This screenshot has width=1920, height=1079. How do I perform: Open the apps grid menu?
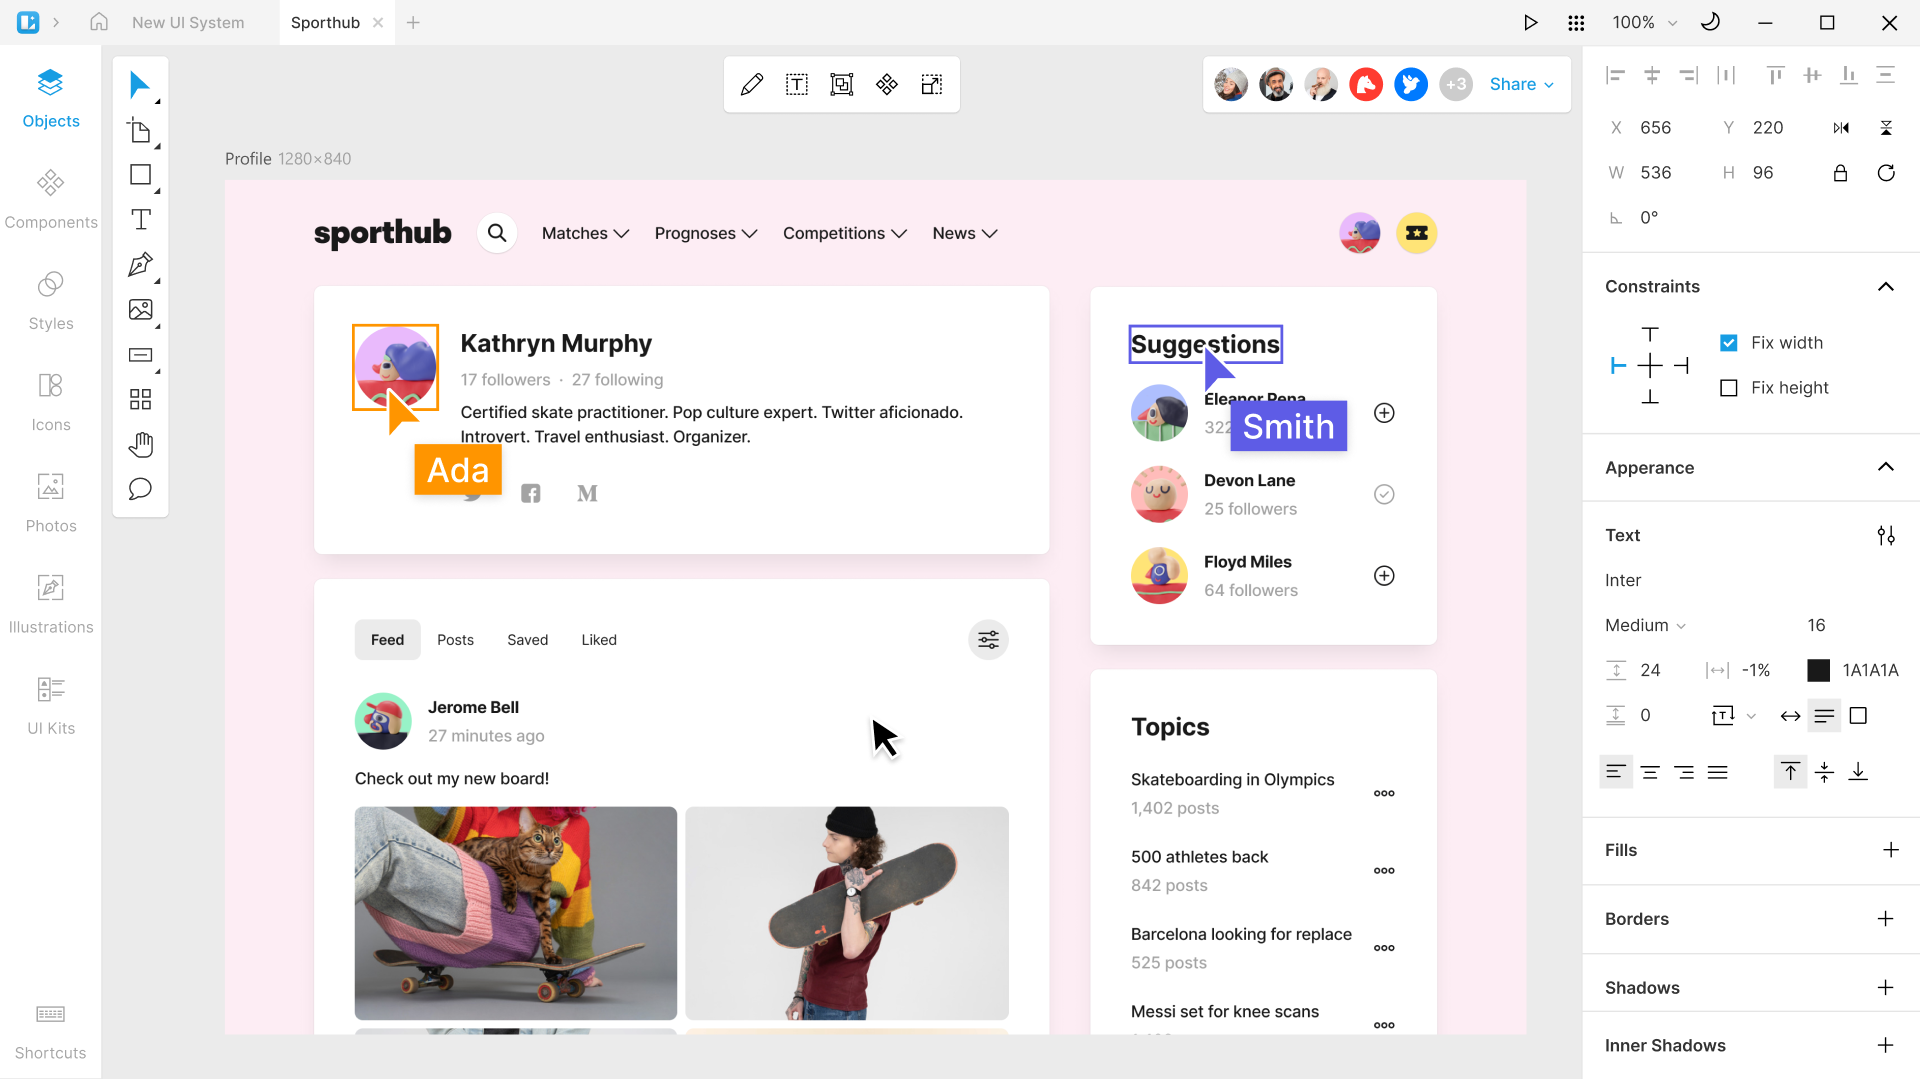tap(1576, 23)
